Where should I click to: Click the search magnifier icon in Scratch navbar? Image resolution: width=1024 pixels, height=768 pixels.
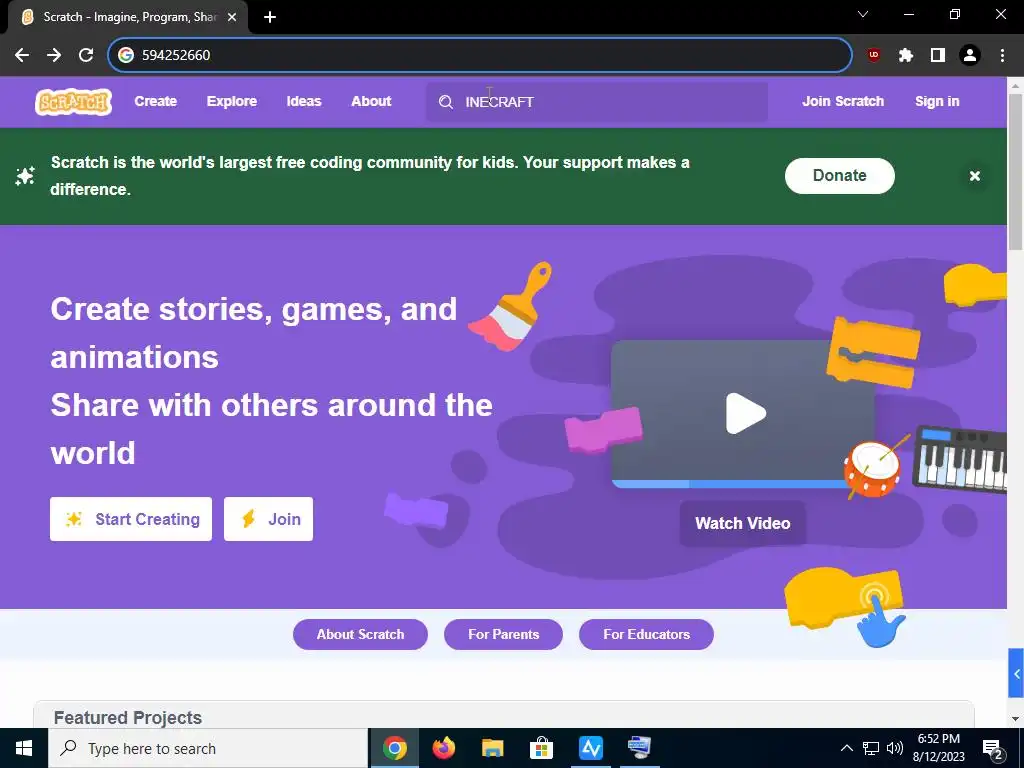446,102
